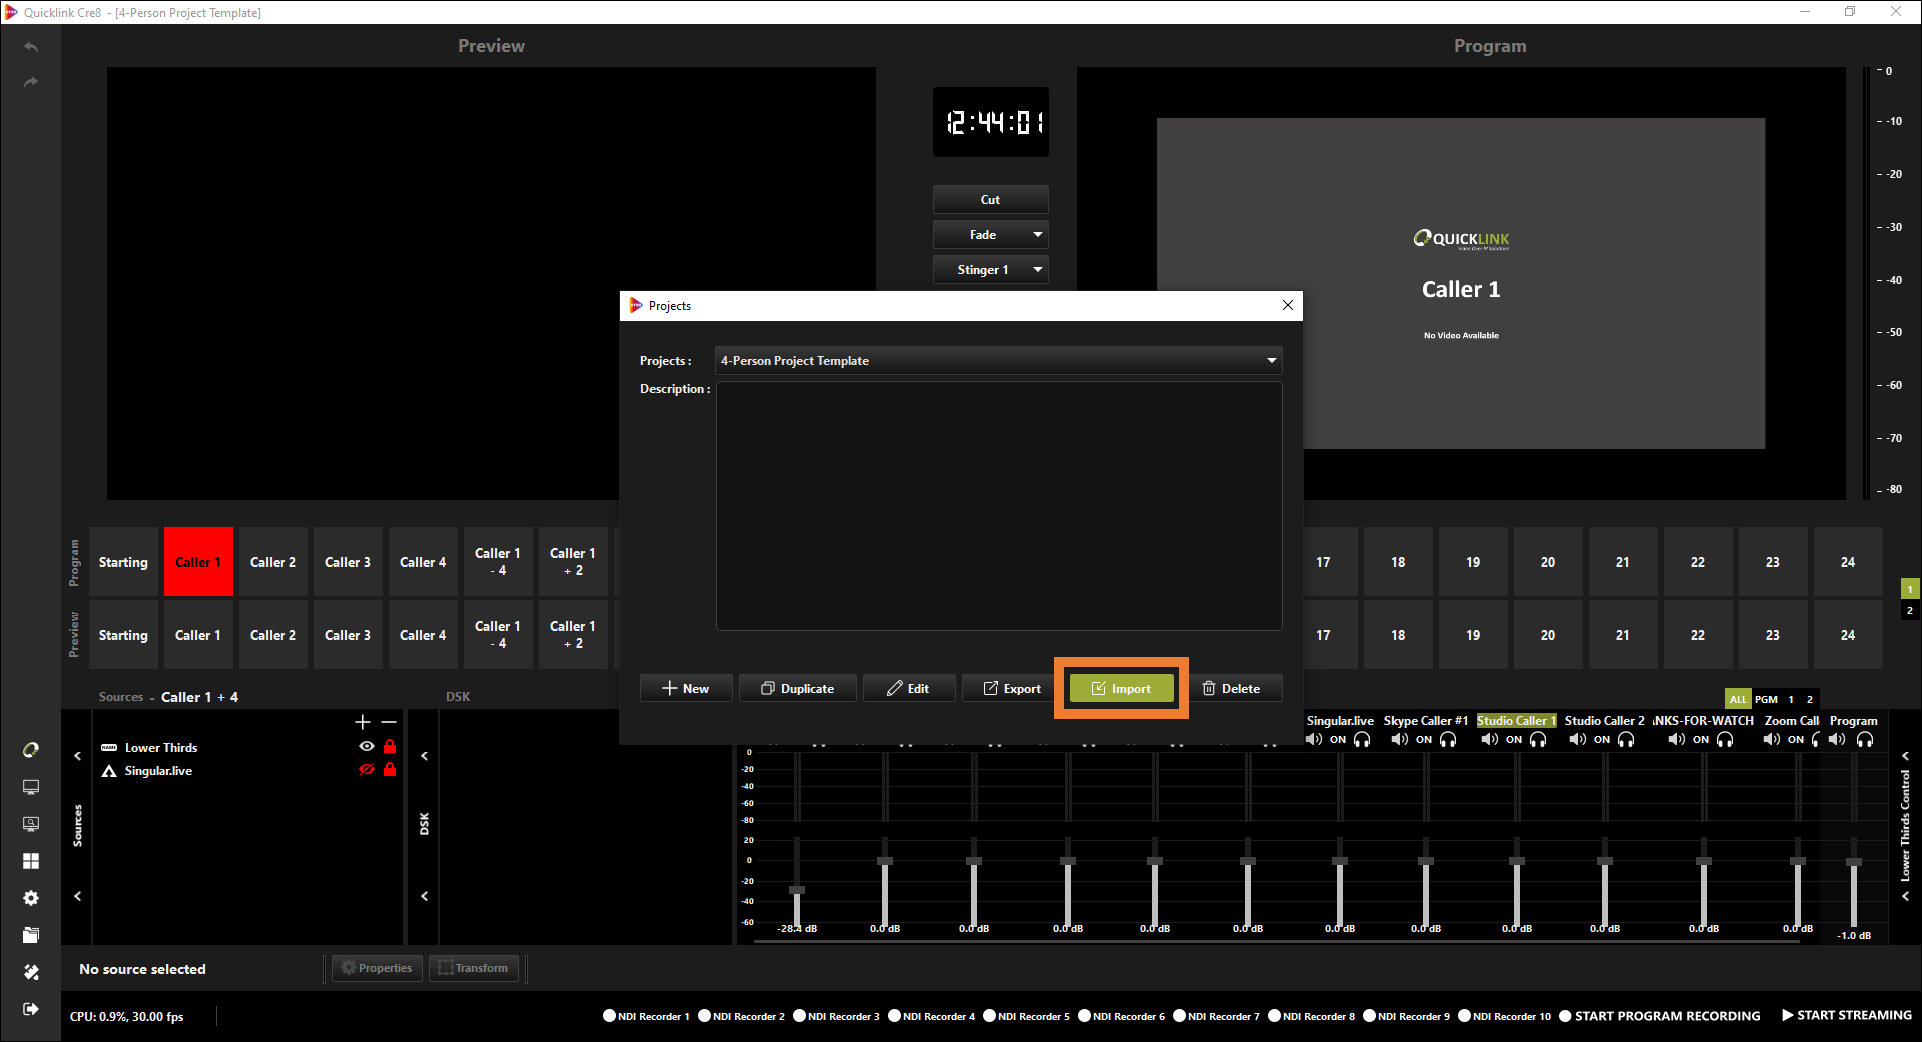Click the multiview grid sidebar icon
This screenshot has width=1922, height=1042.
[x=31, y=861]
